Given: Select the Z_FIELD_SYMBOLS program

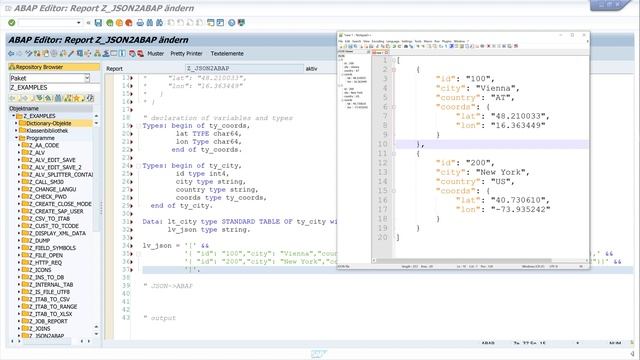Looking at the screenshot, I should point(52,248).
